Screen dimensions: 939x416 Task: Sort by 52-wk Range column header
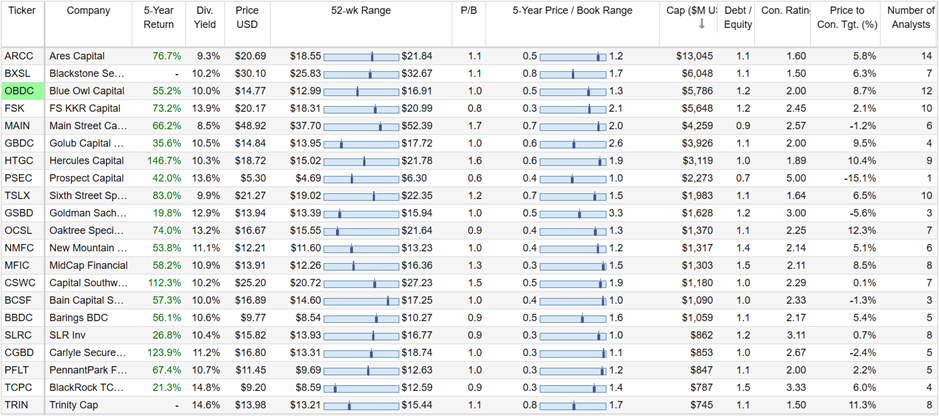pyautogui.click(x=361, y=11)
